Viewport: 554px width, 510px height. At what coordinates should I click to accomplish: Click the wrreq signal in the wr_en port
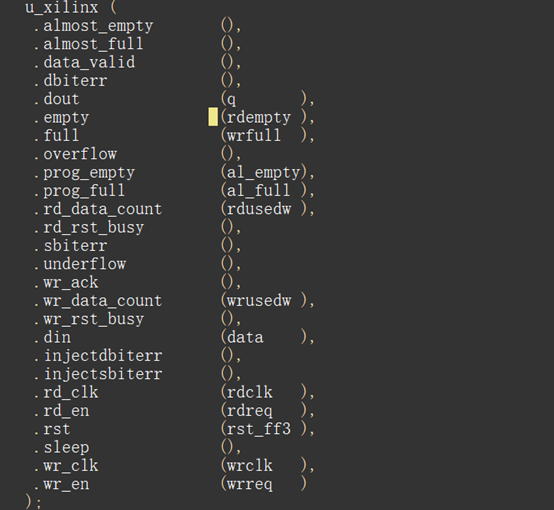pos(250,485)
